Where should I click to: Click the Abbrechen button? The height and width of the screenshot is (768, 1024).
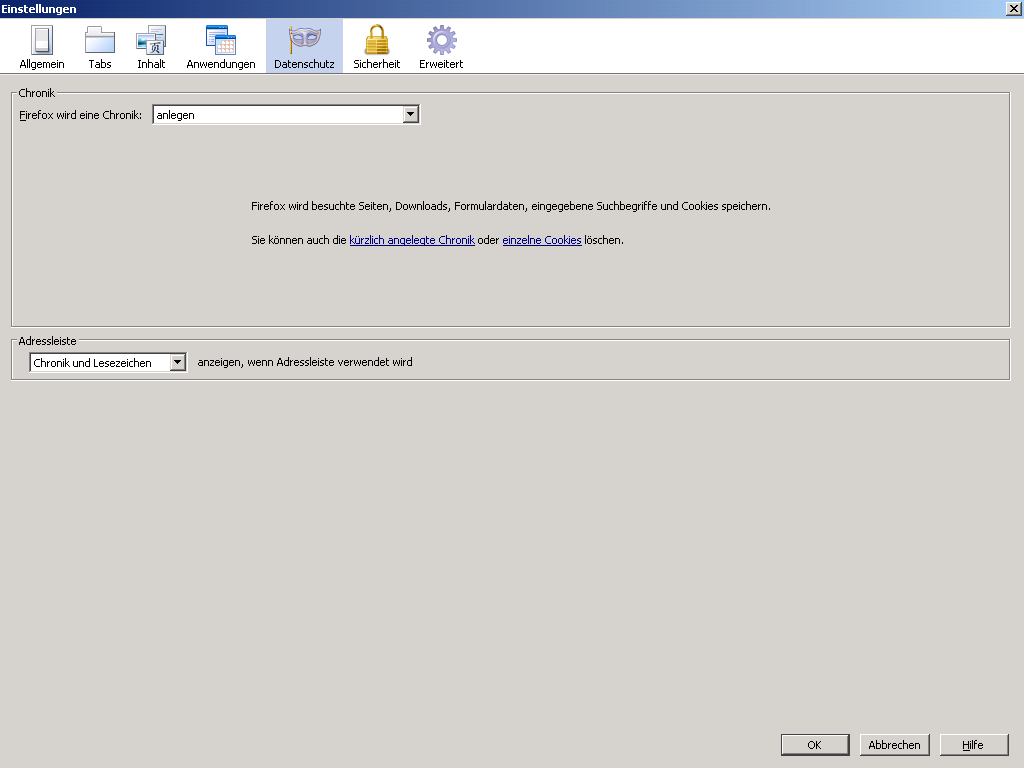[x=894, y=744]
